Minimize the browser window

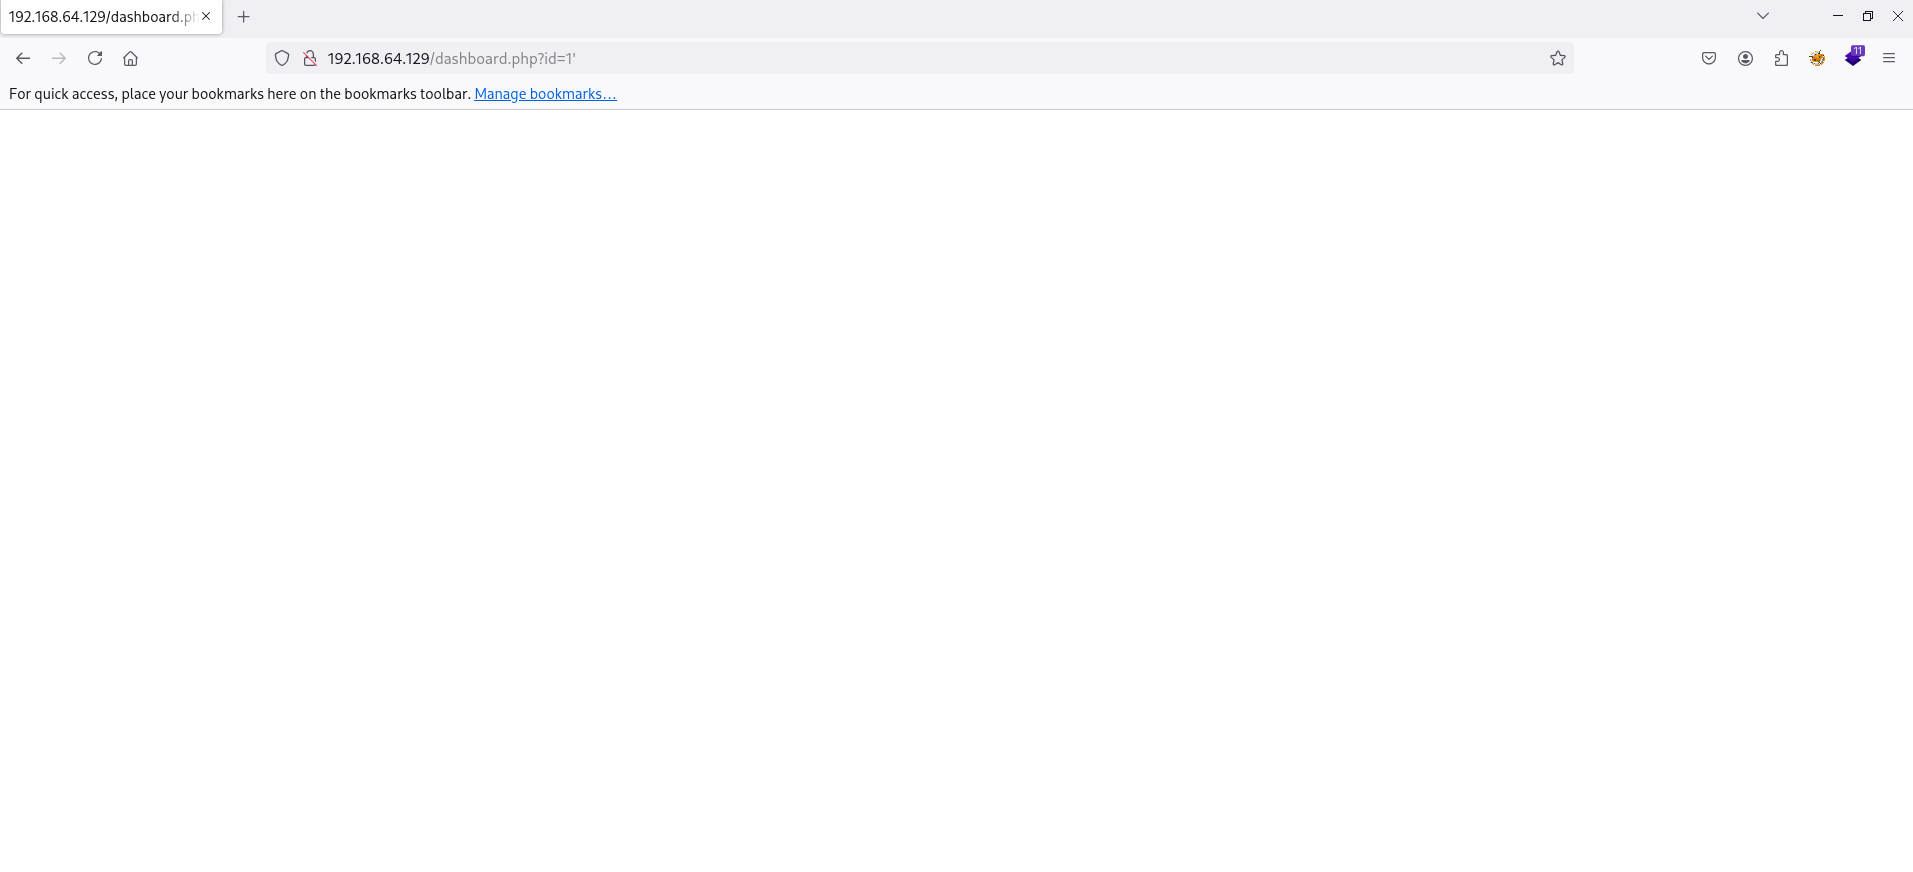1838,16
